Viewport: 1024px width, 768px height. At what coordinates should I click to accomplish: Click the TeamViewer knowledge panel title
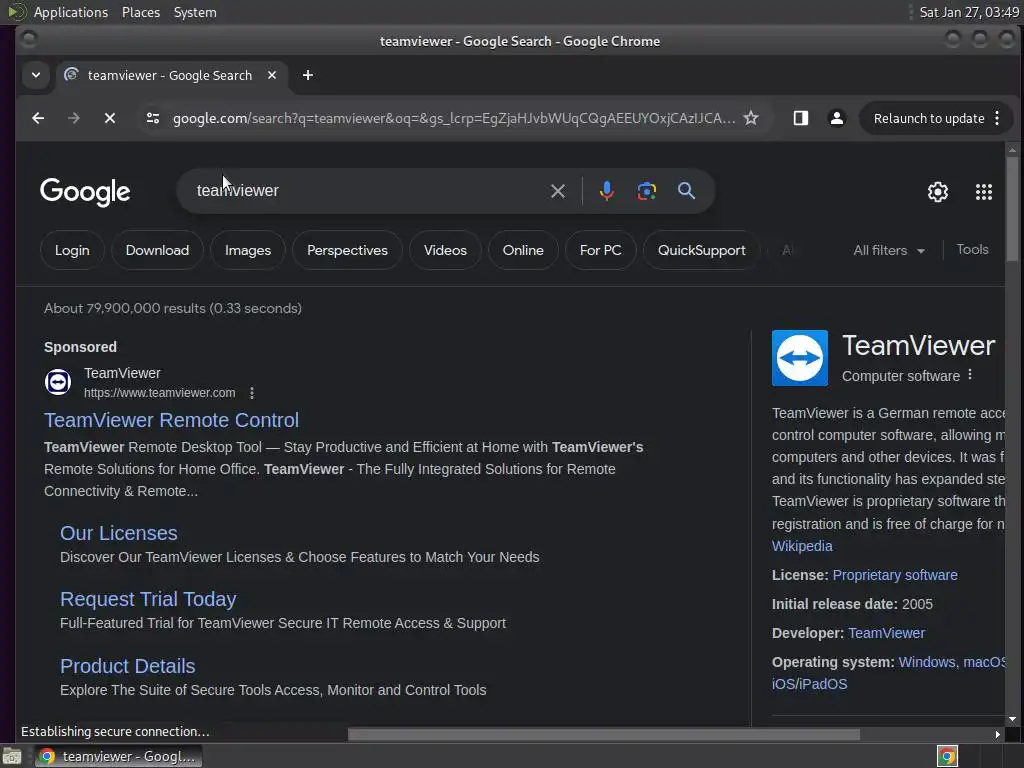coord(918,345)
